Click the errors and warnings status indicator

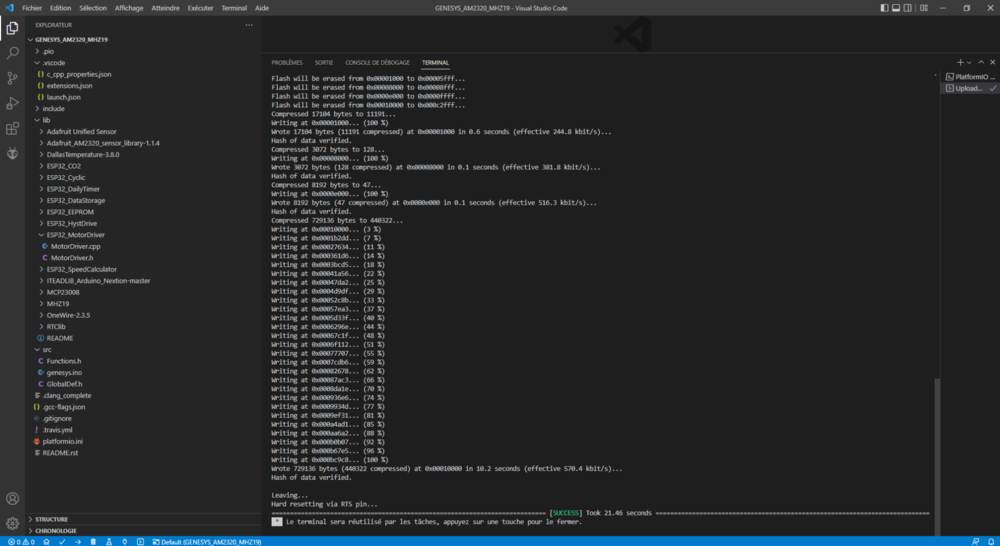(21, 542)
